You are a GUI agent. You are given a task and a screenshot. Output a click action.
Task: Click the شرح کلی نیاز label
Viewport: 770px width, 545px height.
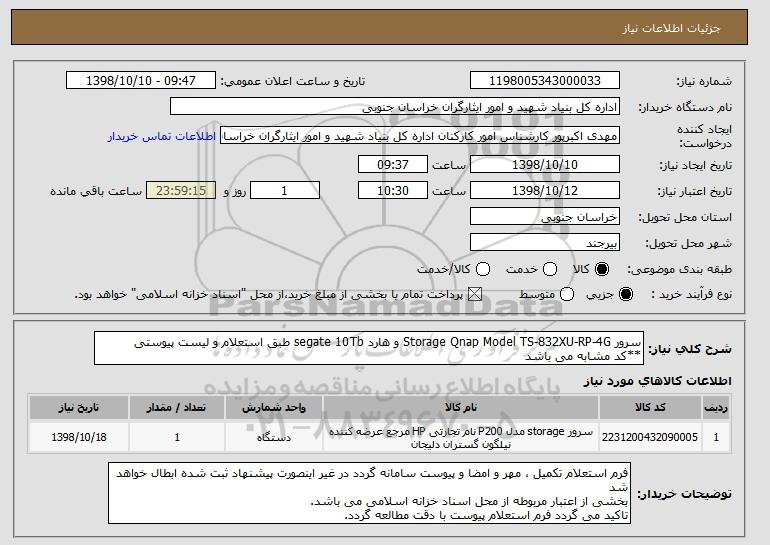click(x=690, y=349)
